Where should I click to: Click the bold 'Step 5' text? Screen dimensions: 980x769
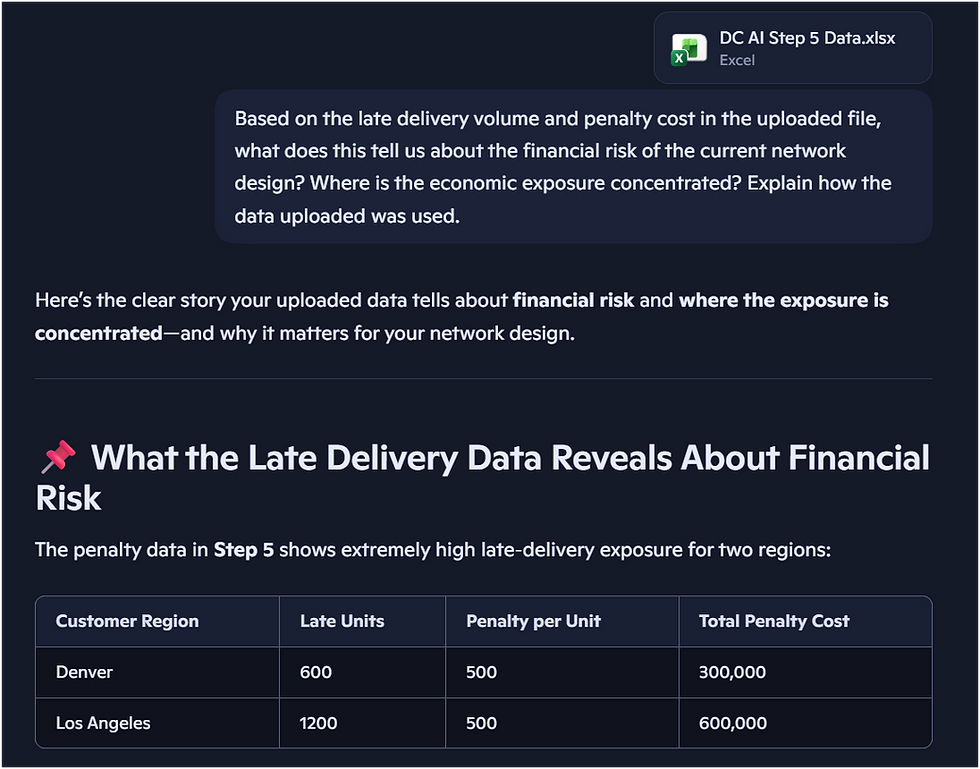point(243,549)
